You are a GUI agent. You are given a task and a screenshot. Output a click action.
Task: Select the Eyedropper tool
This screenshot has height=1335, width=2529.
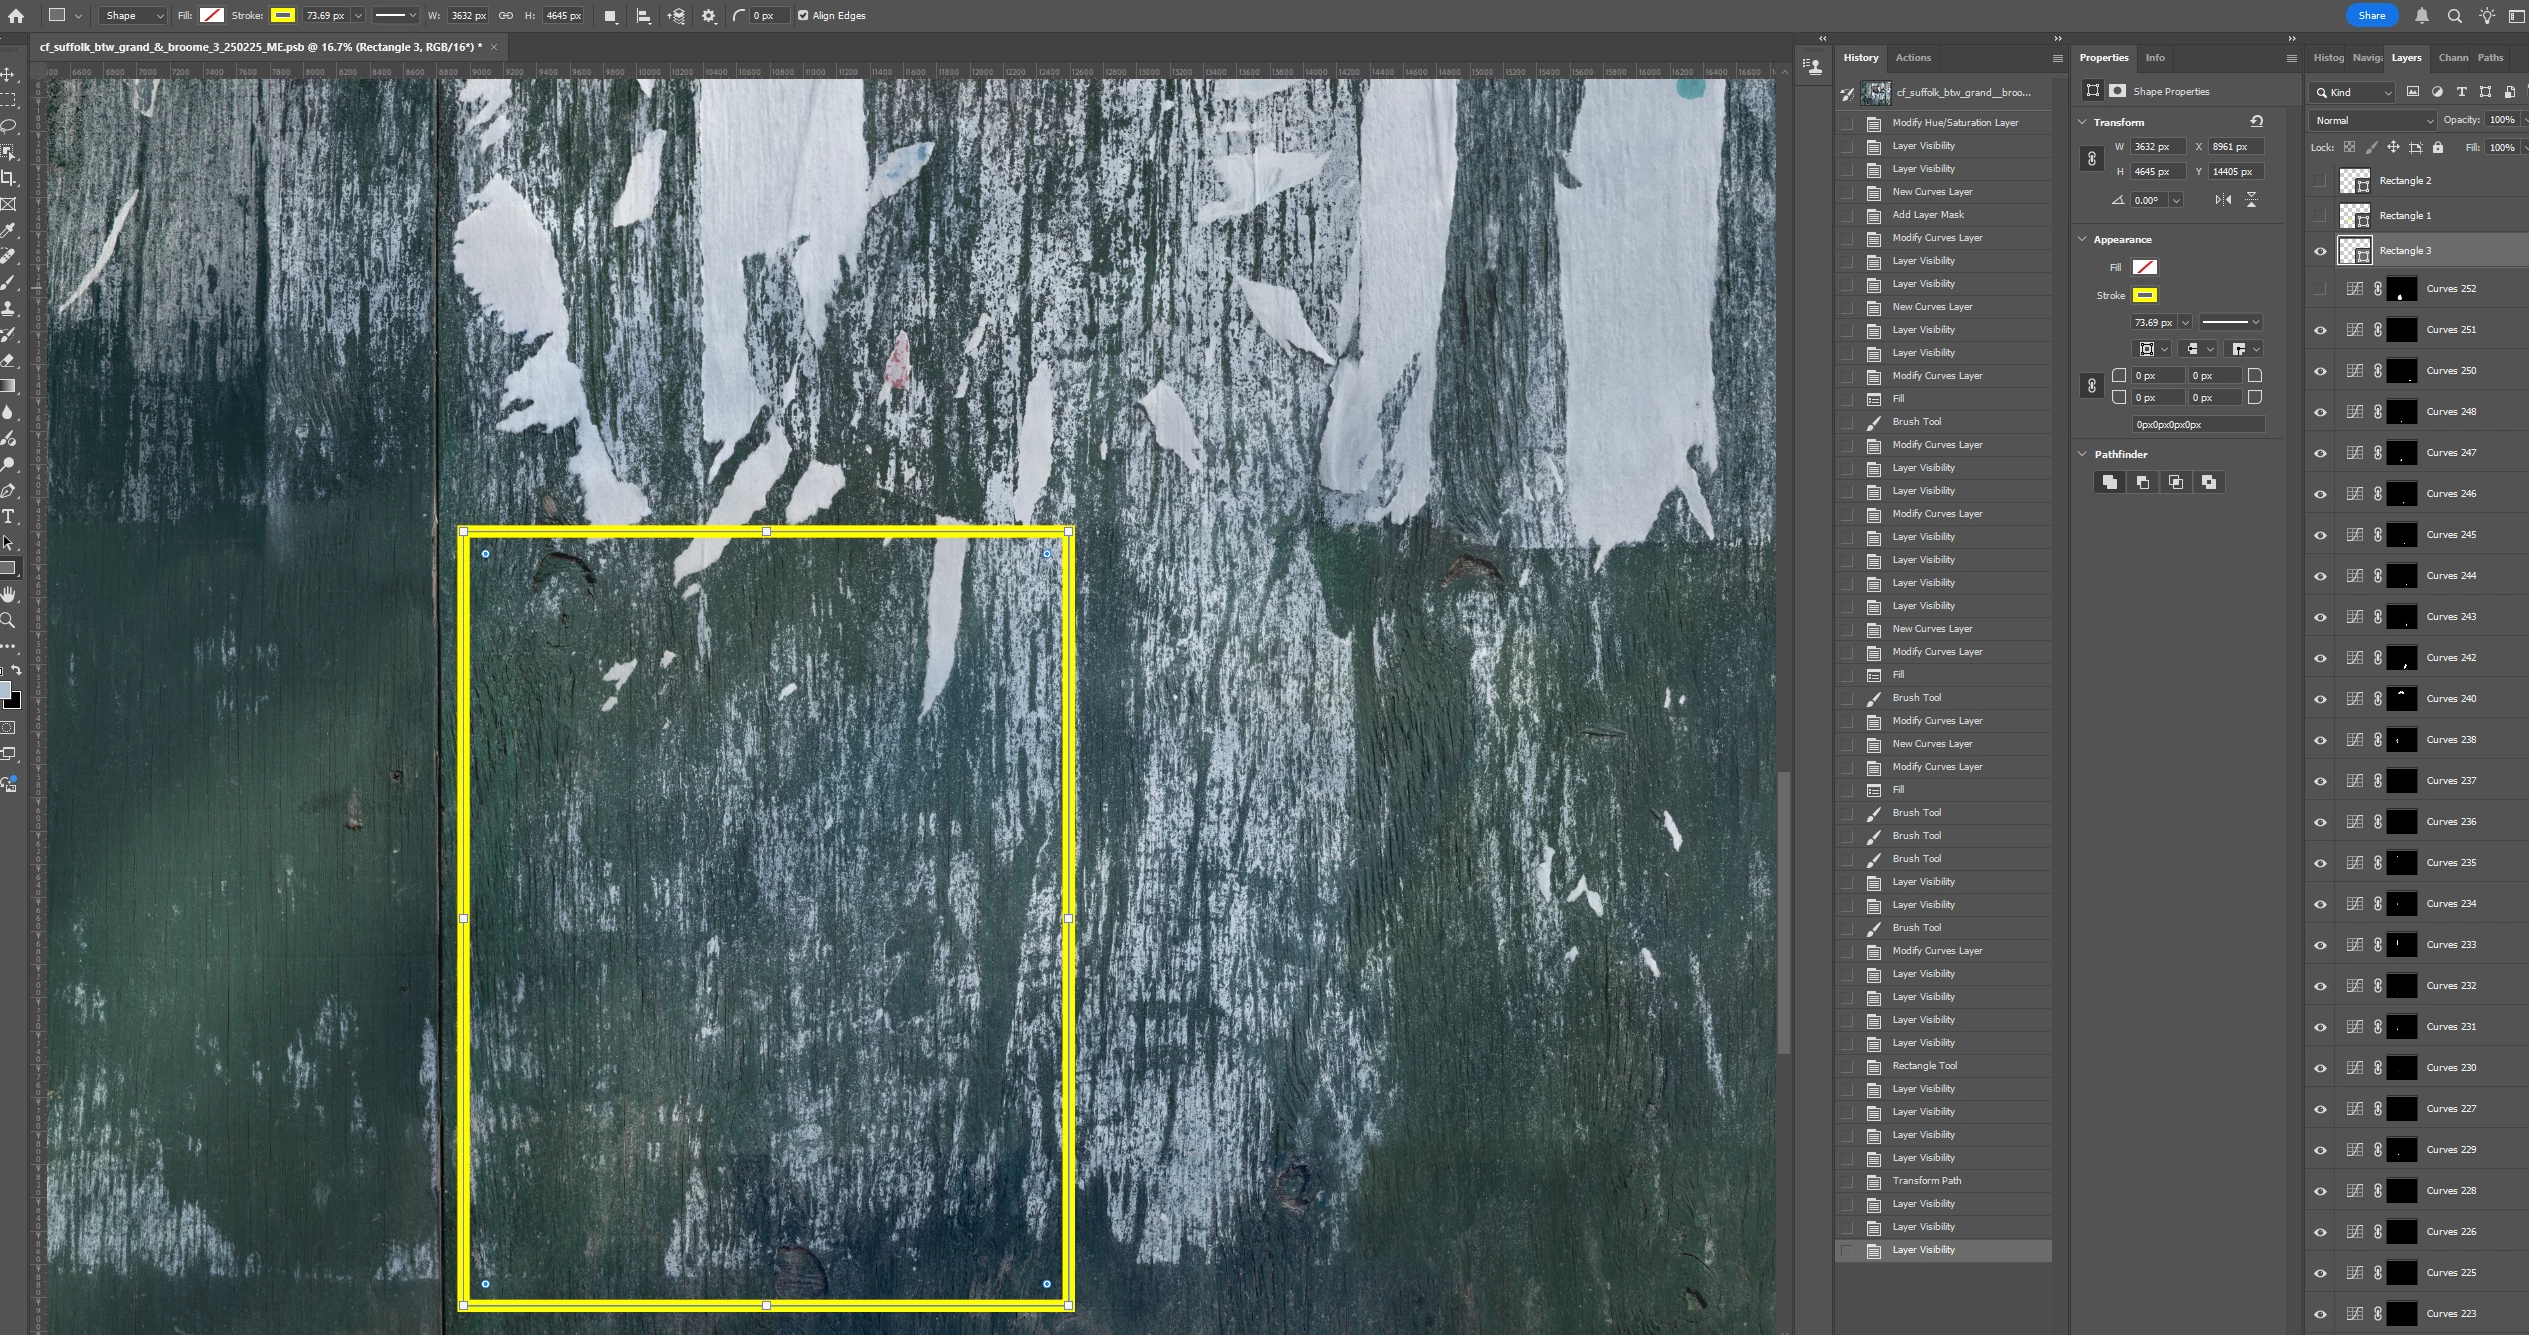(8, 231)
